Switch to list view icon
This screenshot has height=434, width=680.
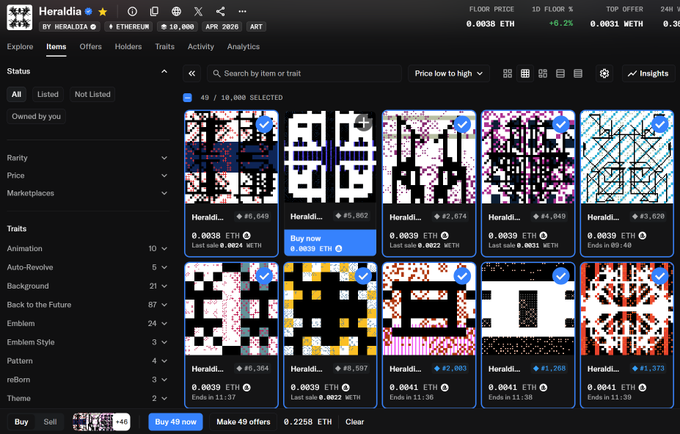click(560, 74)
